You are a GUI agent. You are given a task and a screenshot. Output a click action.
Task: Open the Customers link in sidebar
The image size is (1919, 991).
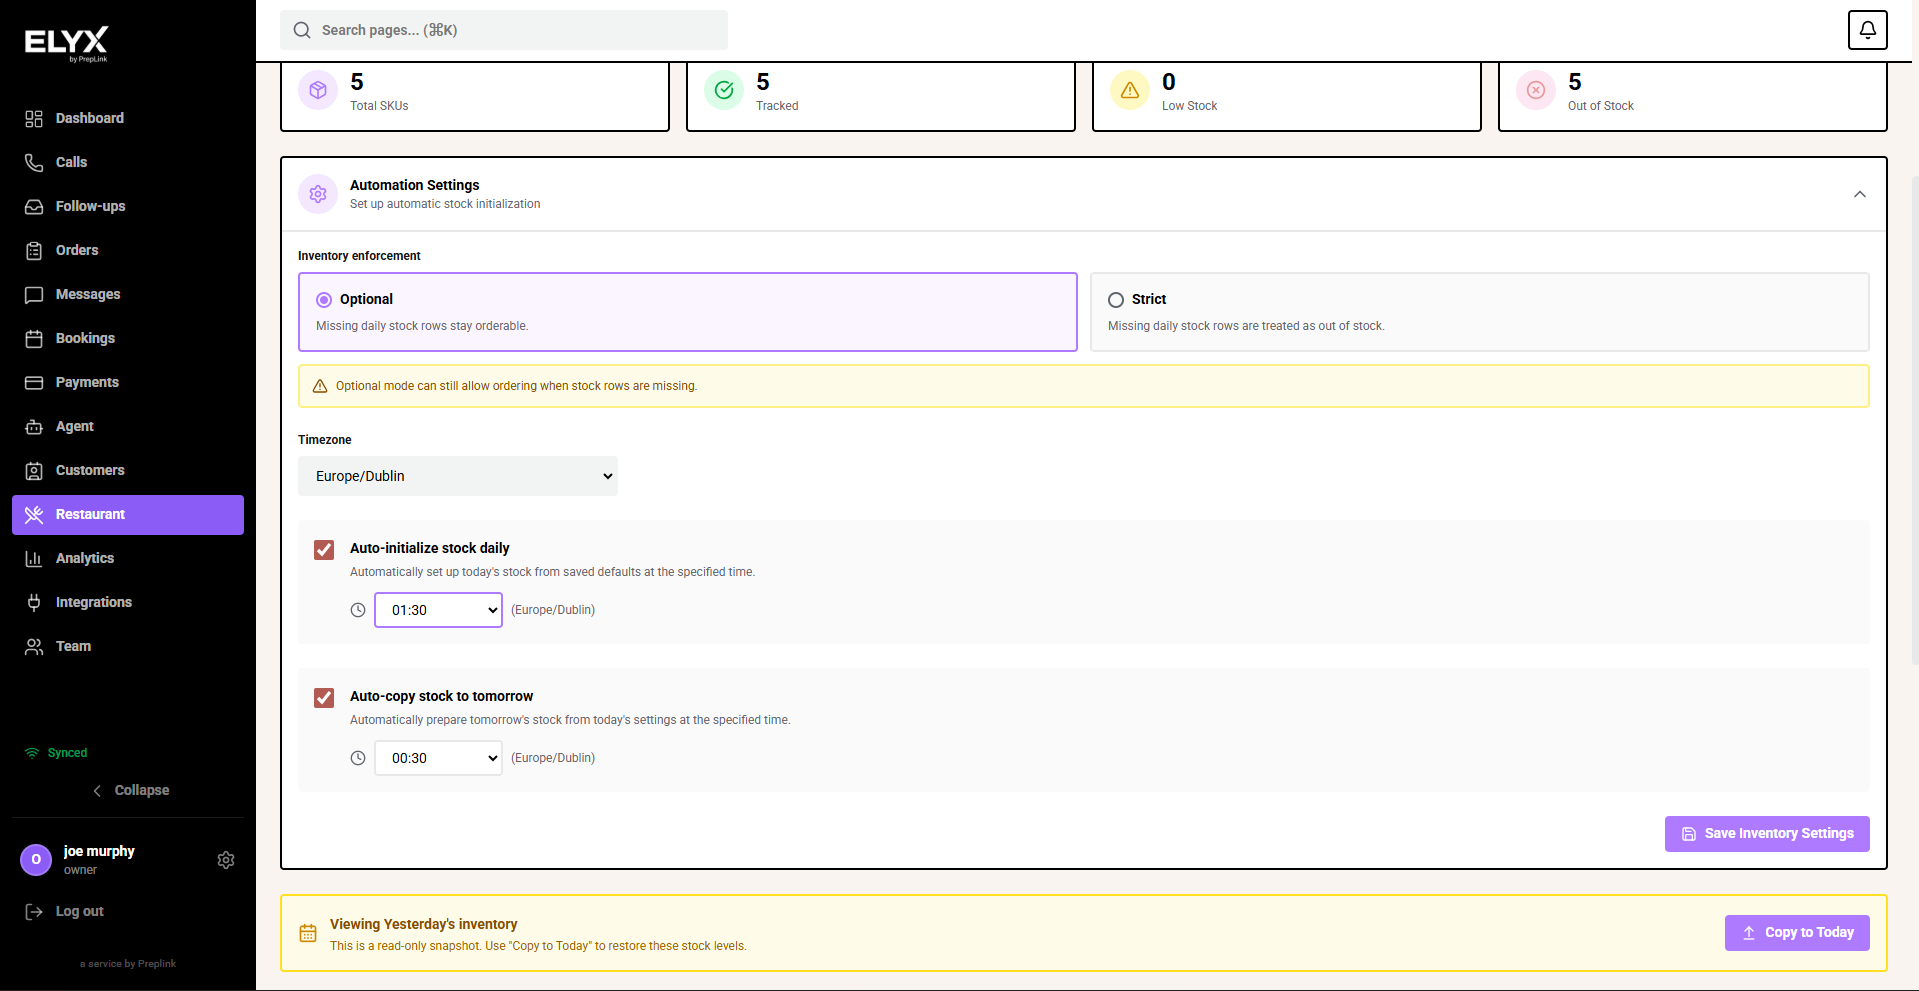[x=128, y=470]
